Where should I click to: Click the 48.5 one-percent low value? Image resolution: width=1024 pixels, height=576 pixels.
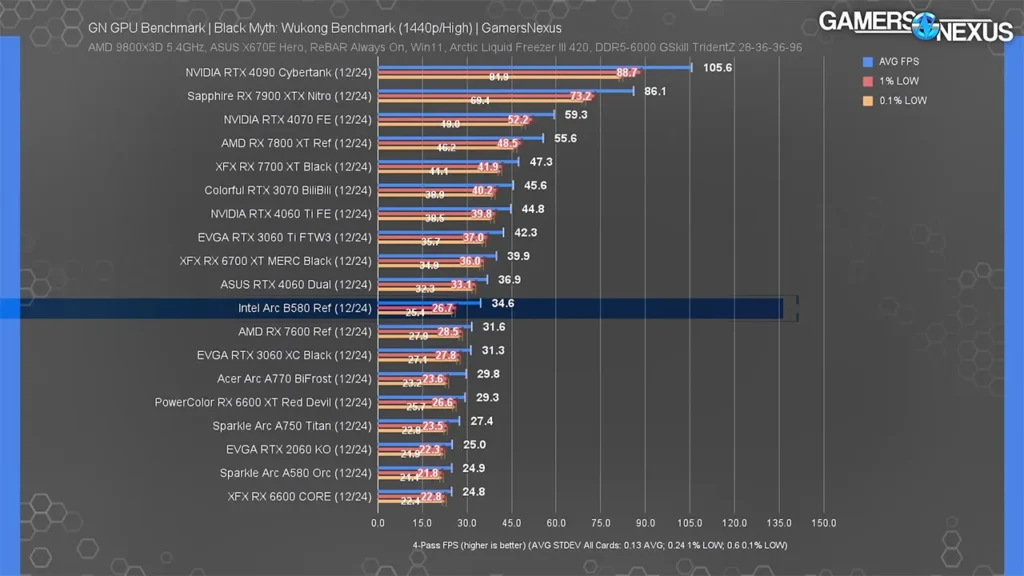(507, 143)
